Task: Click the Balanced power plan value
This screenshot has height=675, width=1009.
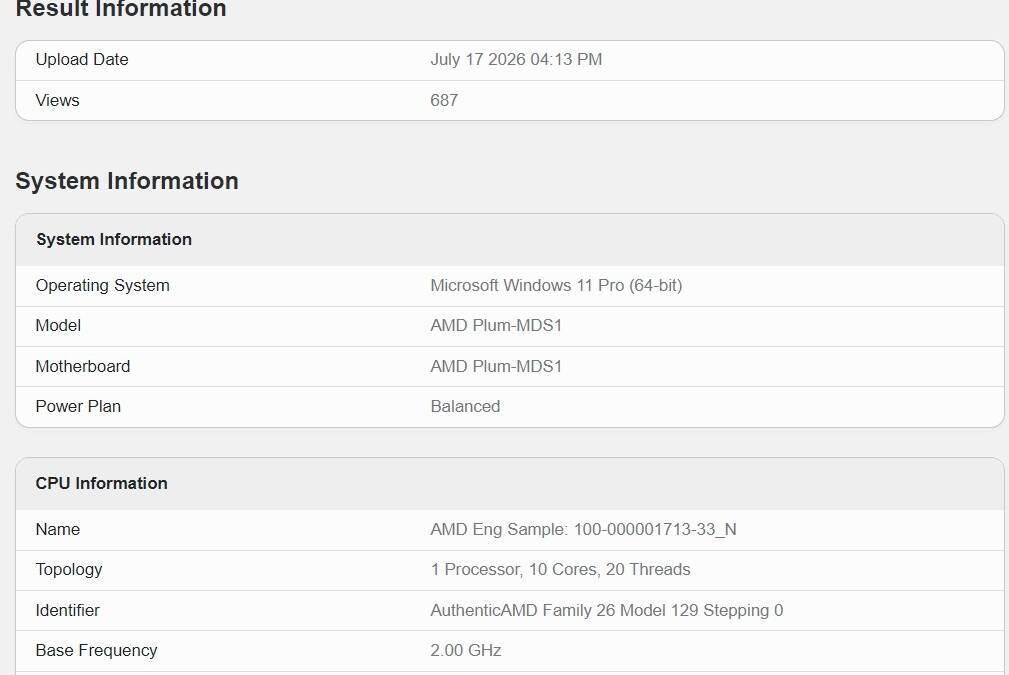Action: (x=465, y=406)
